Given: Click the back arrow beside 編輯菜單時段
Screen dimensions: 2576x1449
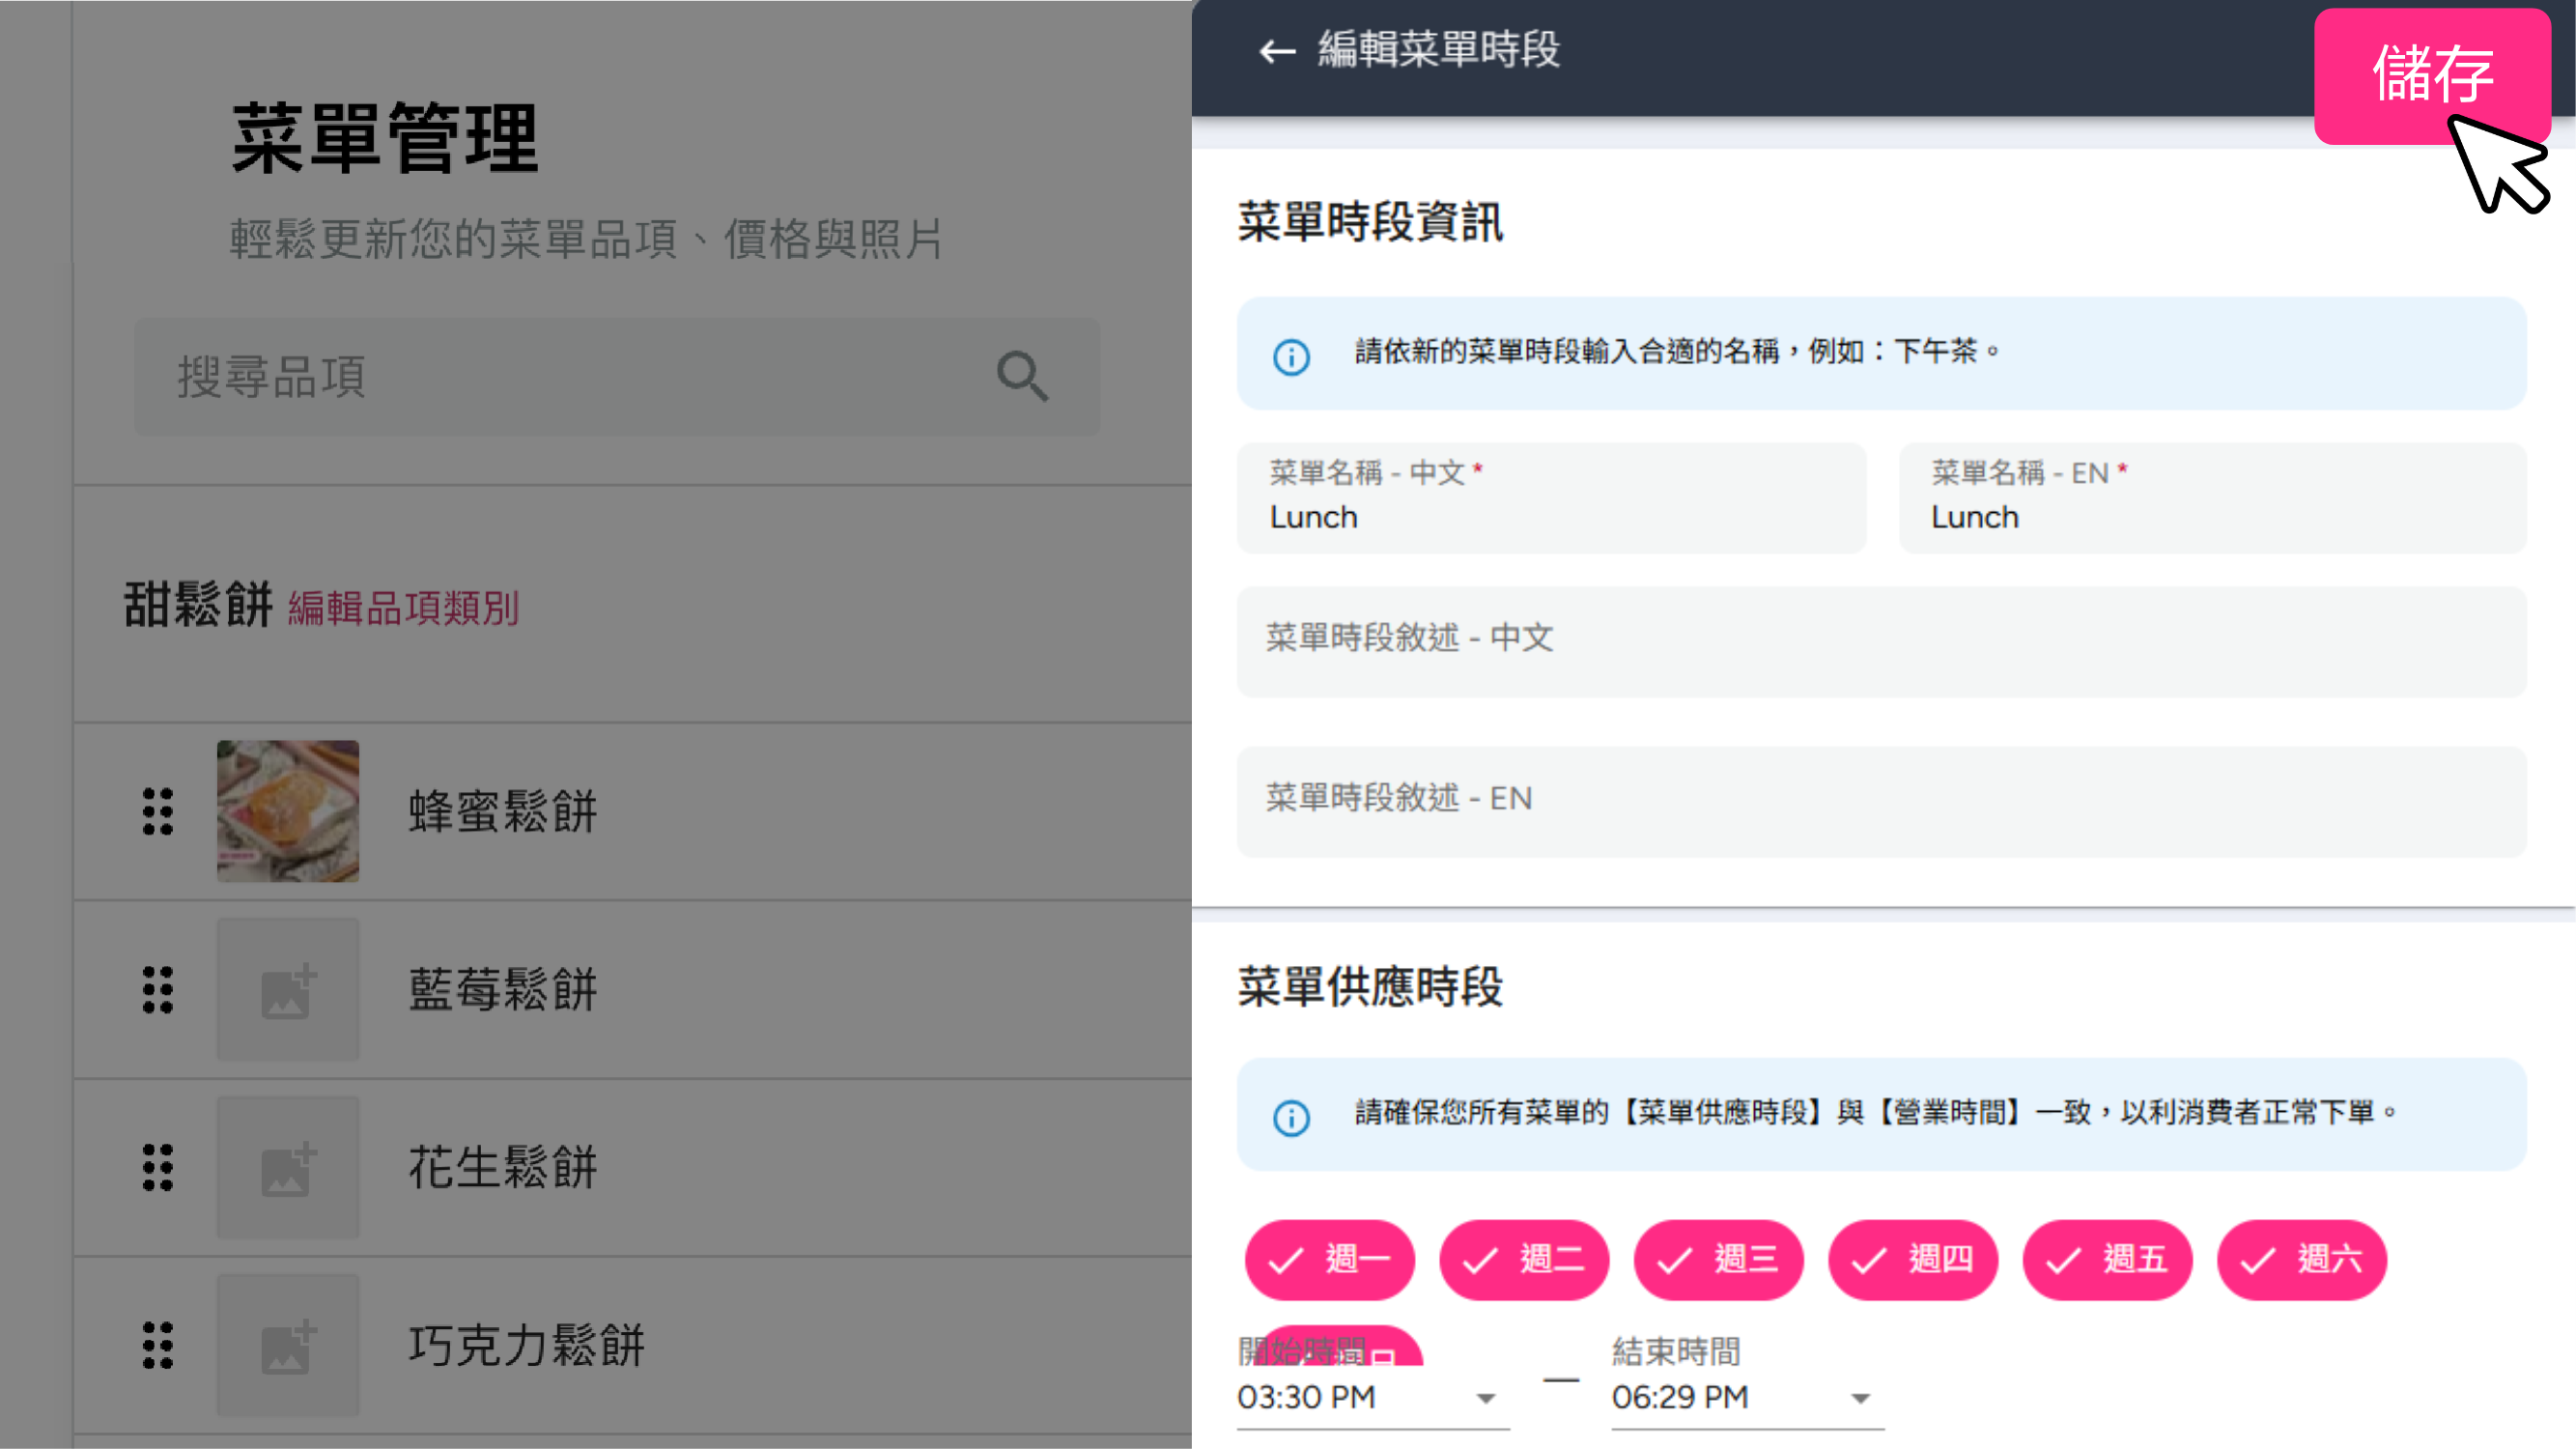Looking at the screenshot, I should coord(1277,50).
